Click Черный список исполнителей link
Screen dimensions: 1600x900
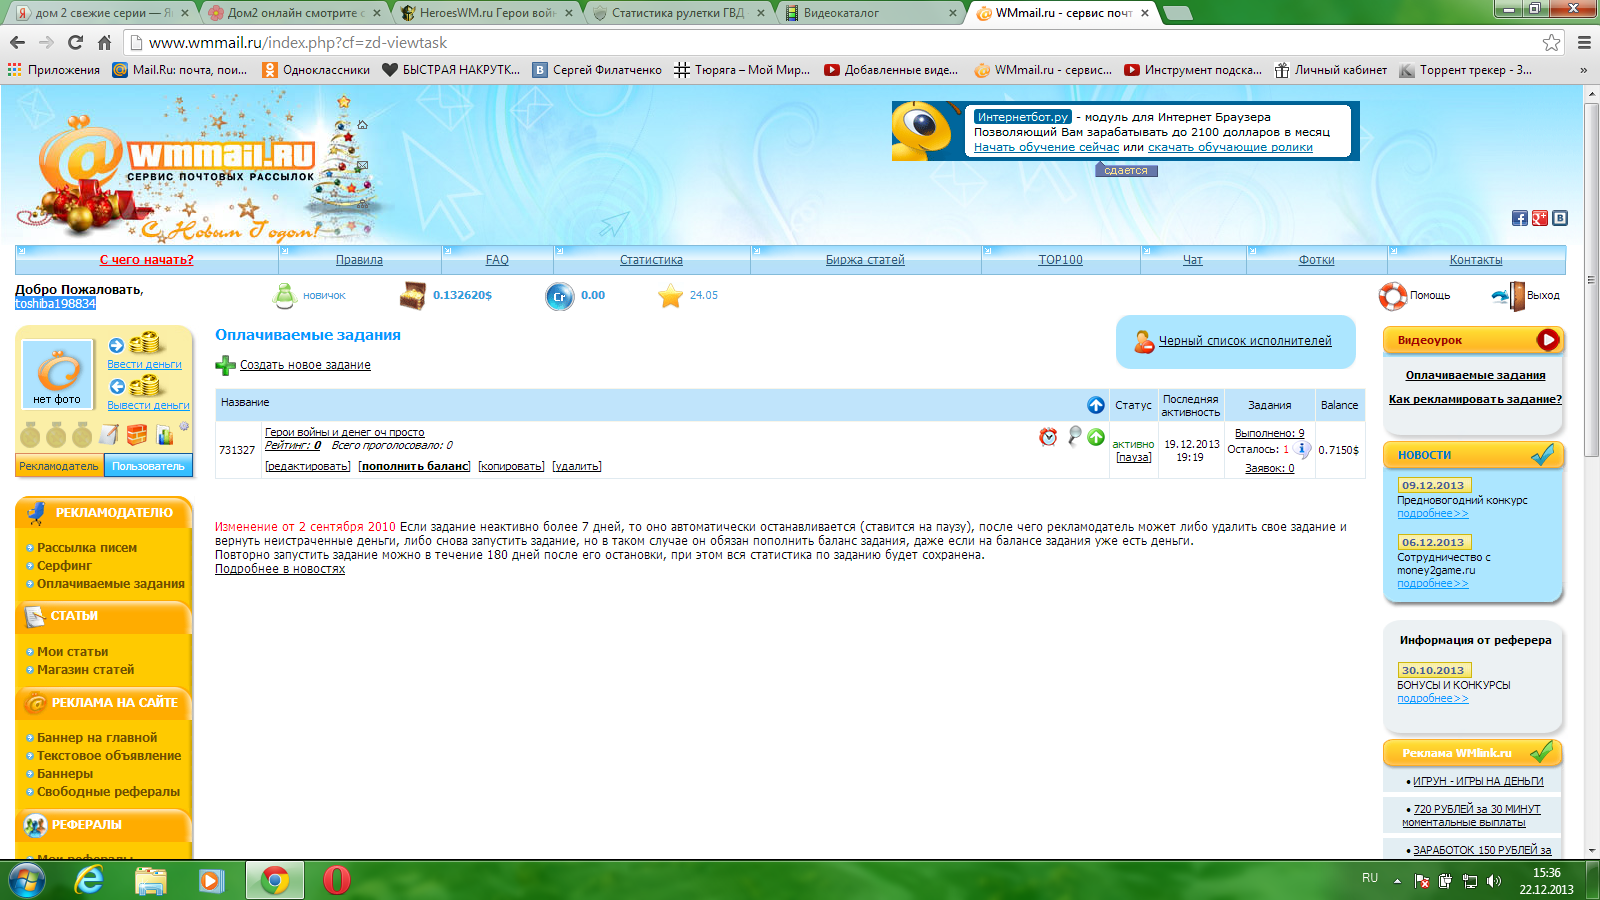click(x=1245, y=341)
